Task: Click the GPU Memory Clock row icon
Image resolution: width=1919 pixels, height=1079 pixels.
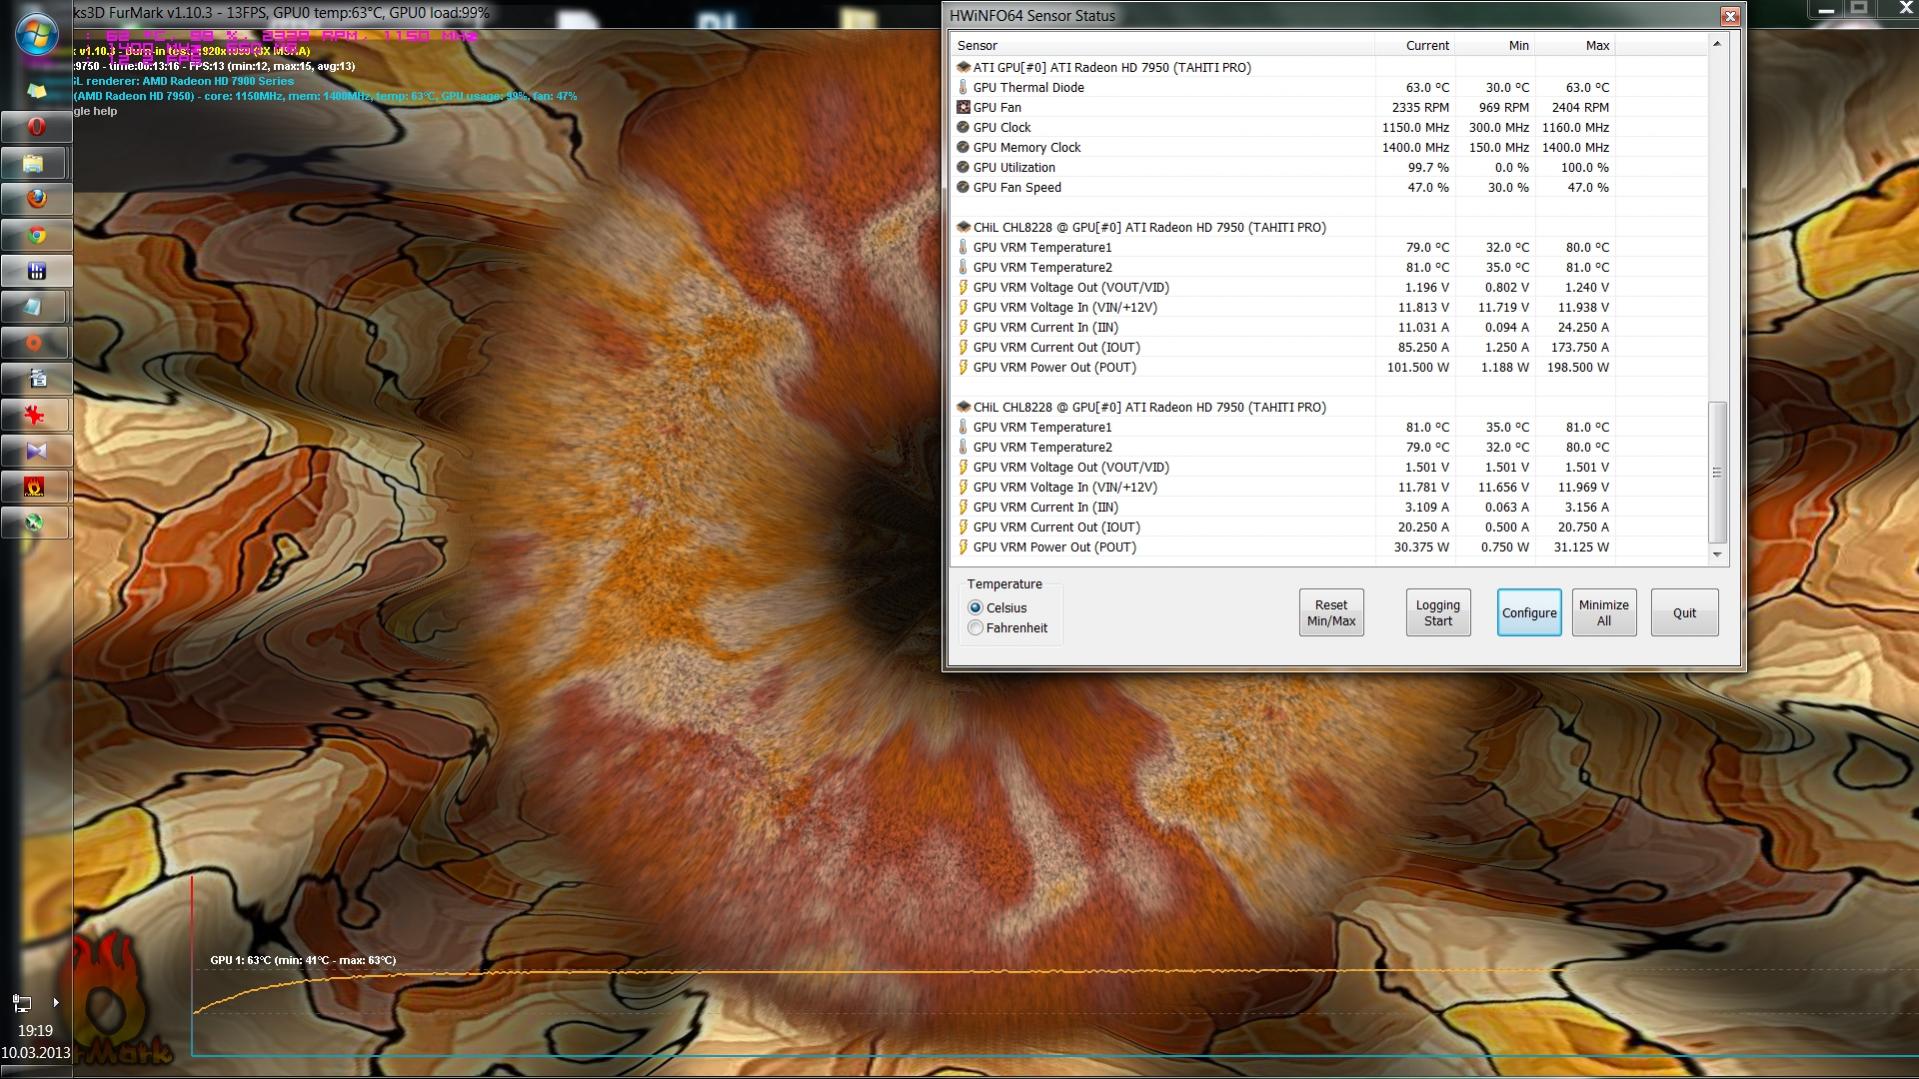Action: pyautogui.click(x=963, y=147)
